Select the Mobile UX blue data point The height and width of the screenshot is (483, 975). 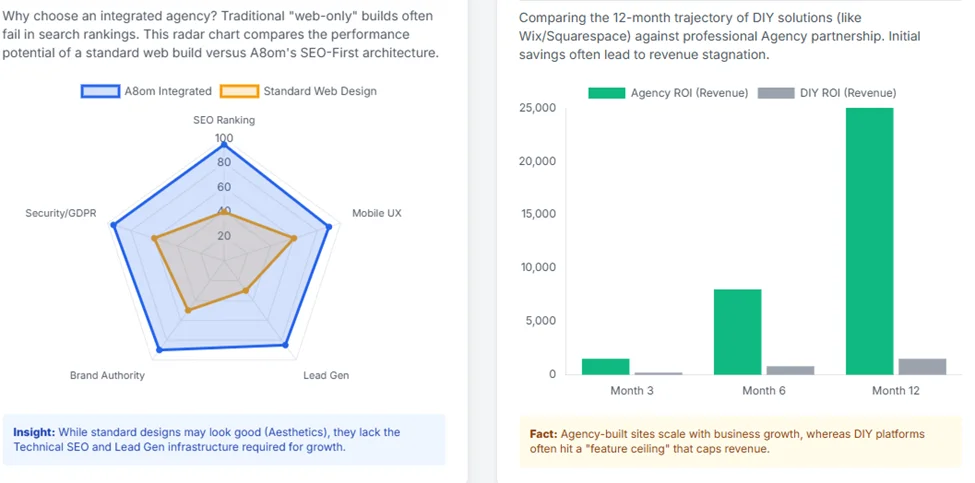coord(329,226)
